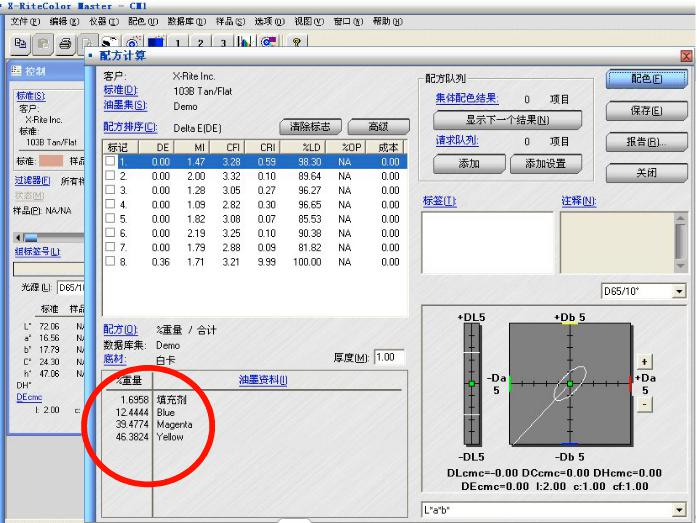The height and width of the screenshot is (523, 697).
Task: Open the D65/10° illuminant dropdown in dialog
Action: (x=679, y=291)
